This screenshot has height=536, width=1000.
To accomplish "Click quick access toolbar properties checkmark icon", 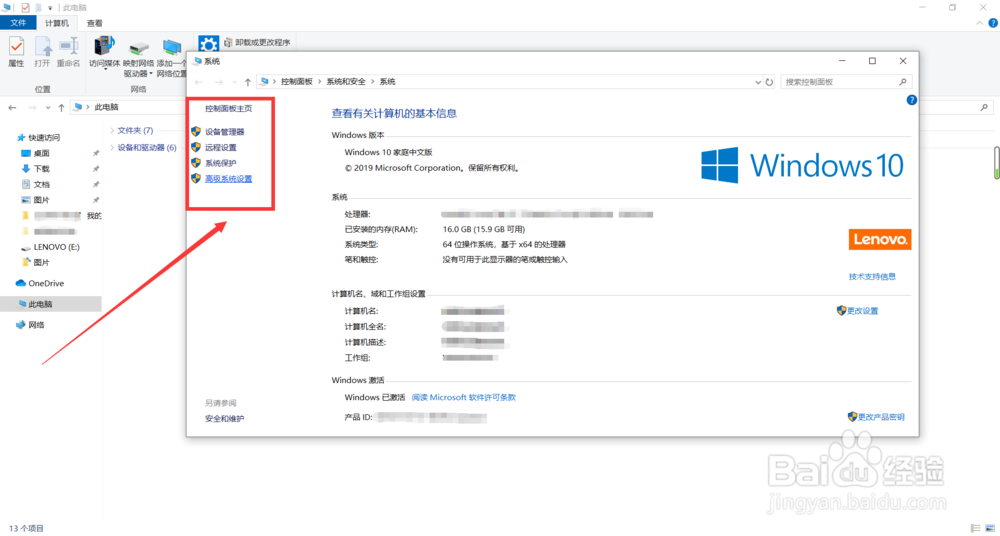I will click(x=26, y=8).
